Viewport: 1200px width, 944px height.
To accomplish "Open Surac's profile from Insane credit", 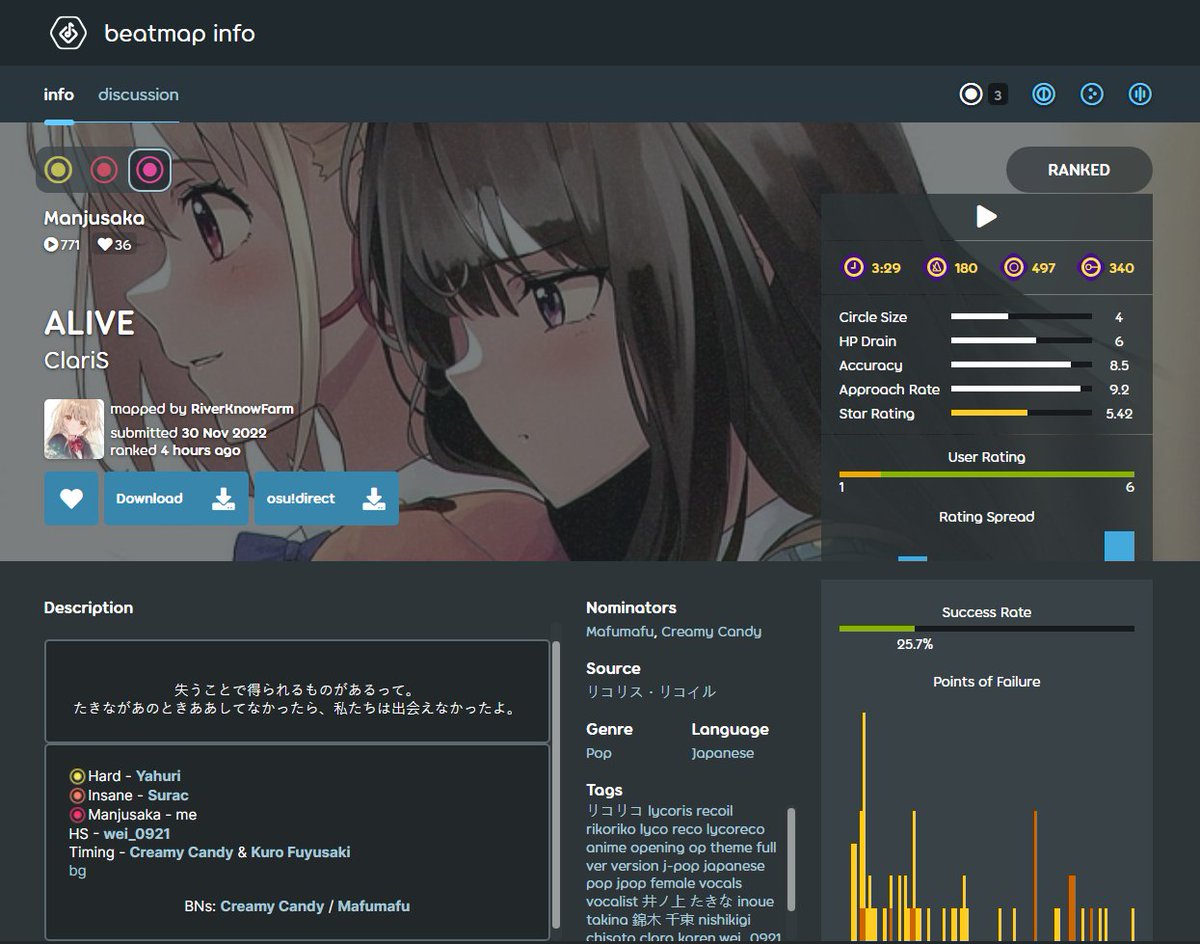I will coord(168,795).
